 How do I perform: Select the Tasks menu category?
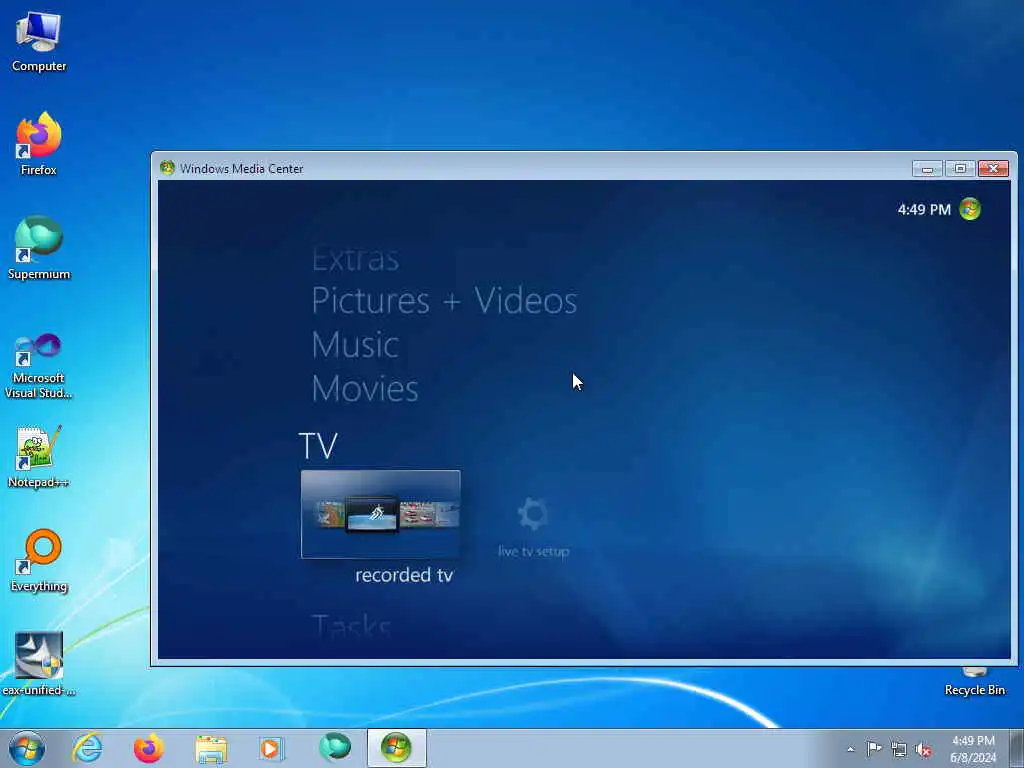click(x=351, y=626)
